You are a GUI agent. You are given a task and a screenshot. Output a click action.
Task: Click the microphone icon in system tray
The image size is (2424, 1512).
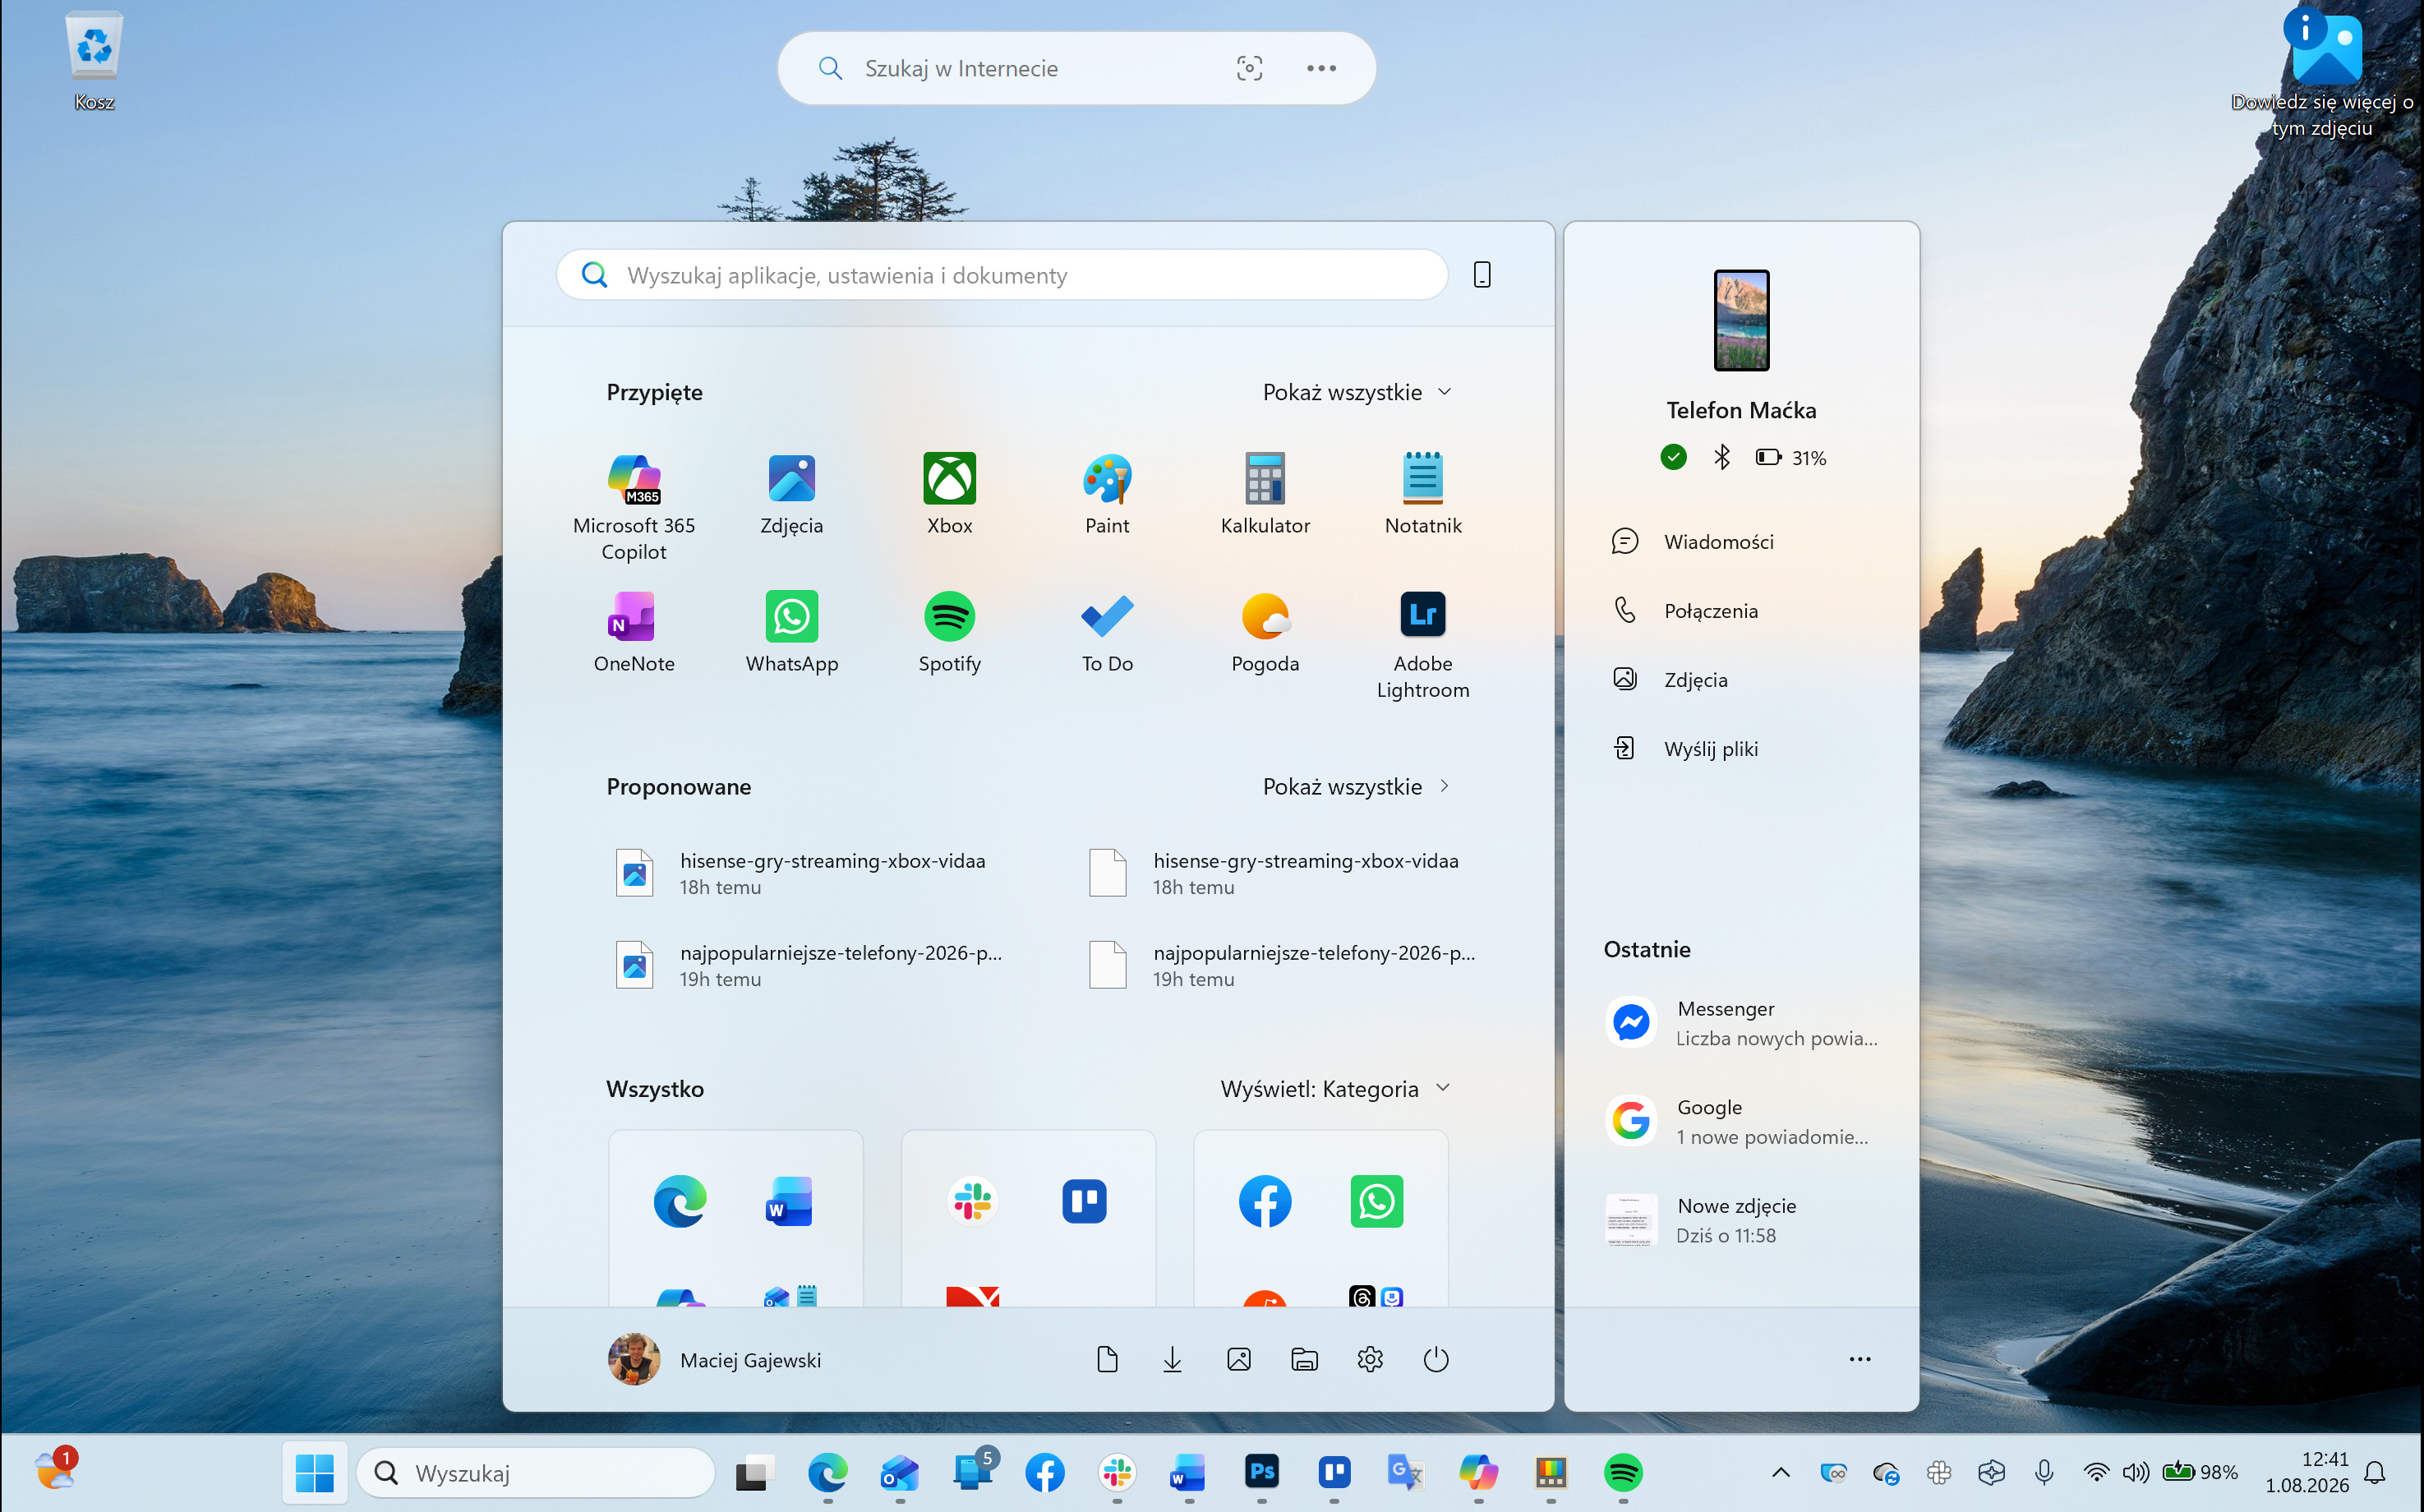pyautogui.click(x=2043, y=1472)
